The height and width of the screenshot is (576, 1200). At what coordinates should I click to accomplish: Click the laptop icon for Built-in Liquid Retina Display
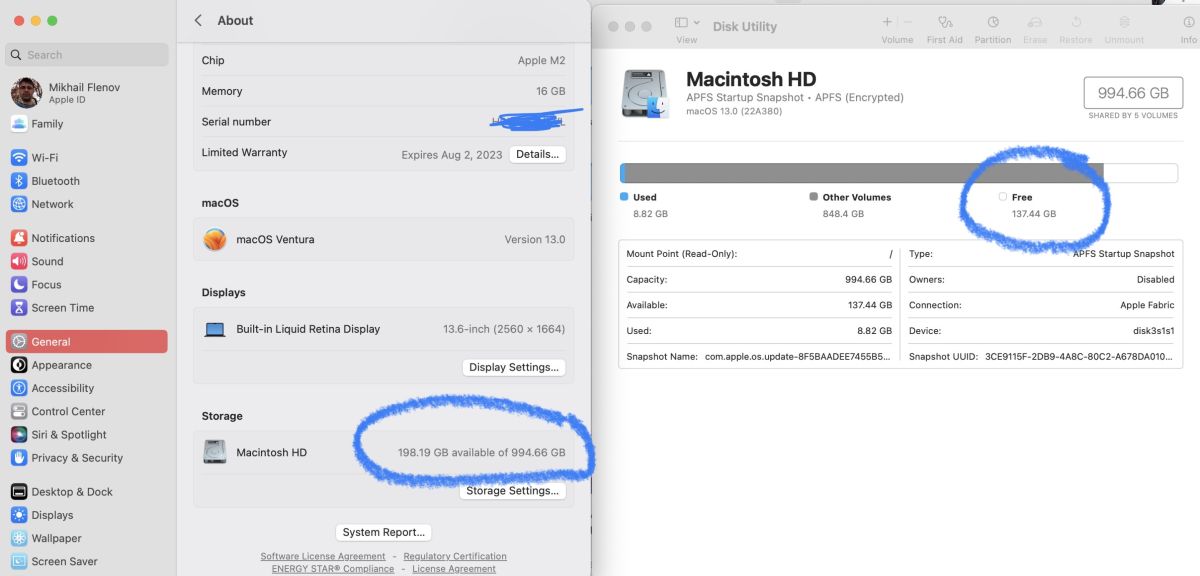point(214,329)
